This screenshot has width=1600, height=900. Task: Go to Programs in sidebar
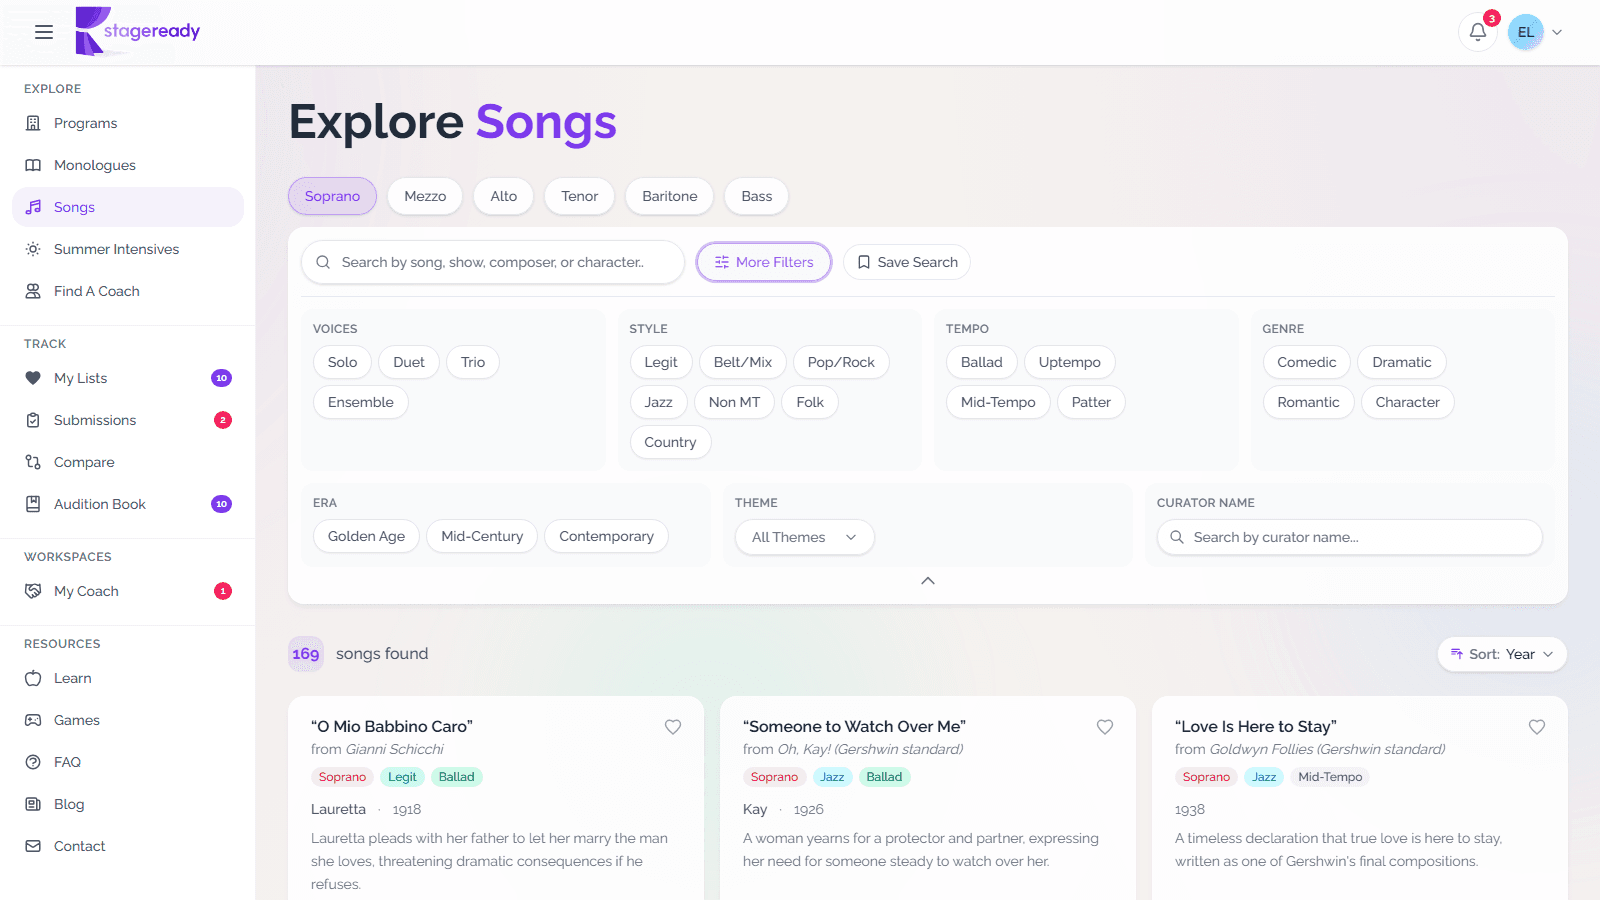pos(128,123)
